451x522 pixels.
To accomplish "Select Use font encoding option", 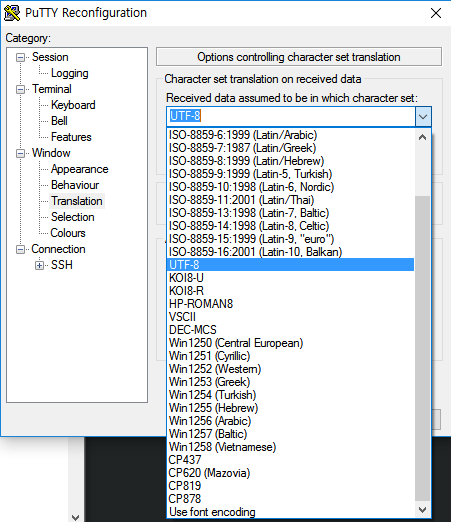I will coord(290,512).
